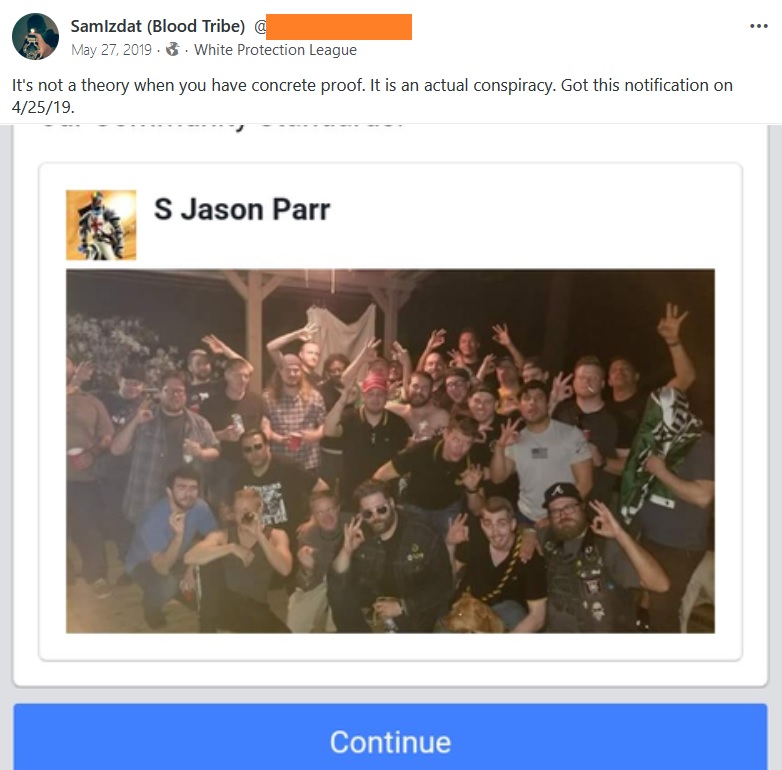Click the black Atlanta cap in photo
782x770 pixels.
(560, 494)
